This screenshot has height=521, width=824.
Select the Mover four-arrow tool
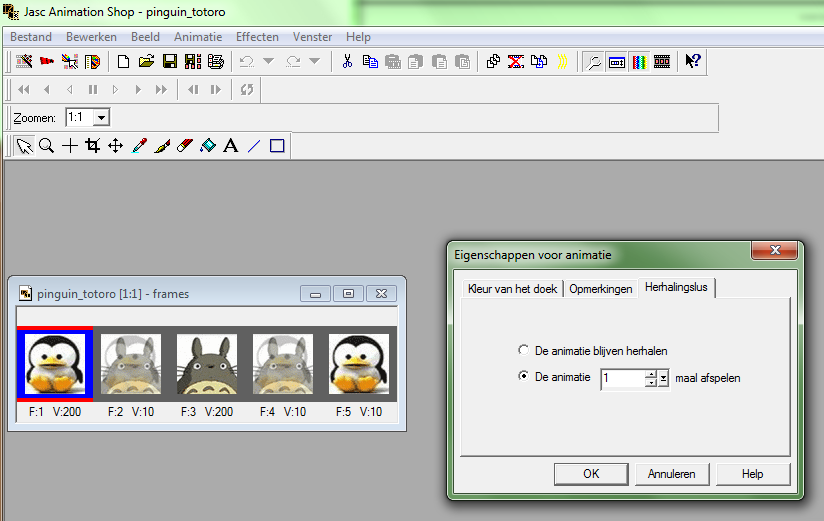(115, 146)
